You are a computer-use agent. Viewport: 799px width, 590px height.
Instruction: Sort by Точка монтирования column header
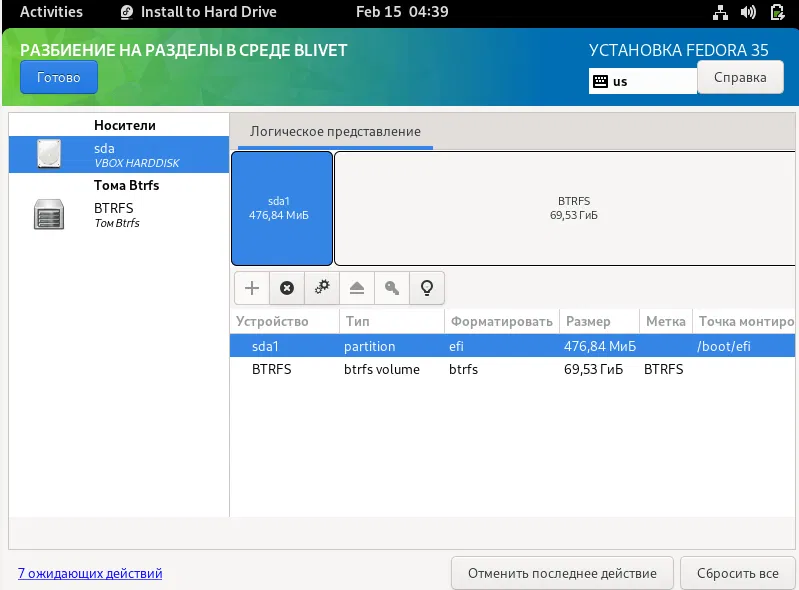pos(746,321)
